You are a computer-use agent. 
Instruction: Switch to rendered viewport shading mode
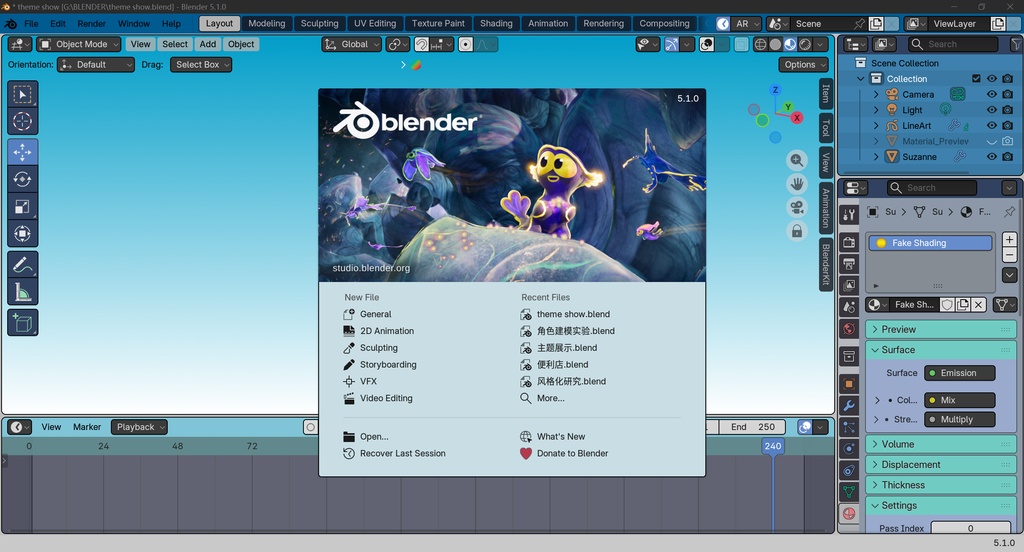tap(805, 44)
